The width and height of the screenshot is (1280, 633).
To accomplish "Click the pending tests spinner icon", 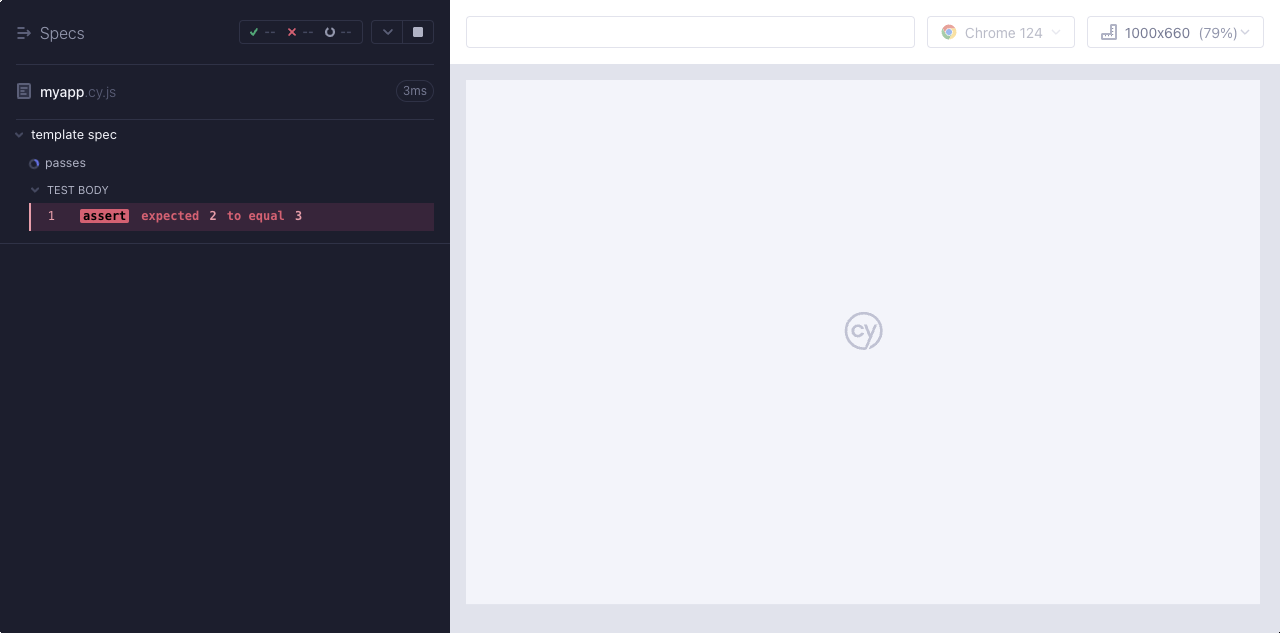I will pos(330,32).
